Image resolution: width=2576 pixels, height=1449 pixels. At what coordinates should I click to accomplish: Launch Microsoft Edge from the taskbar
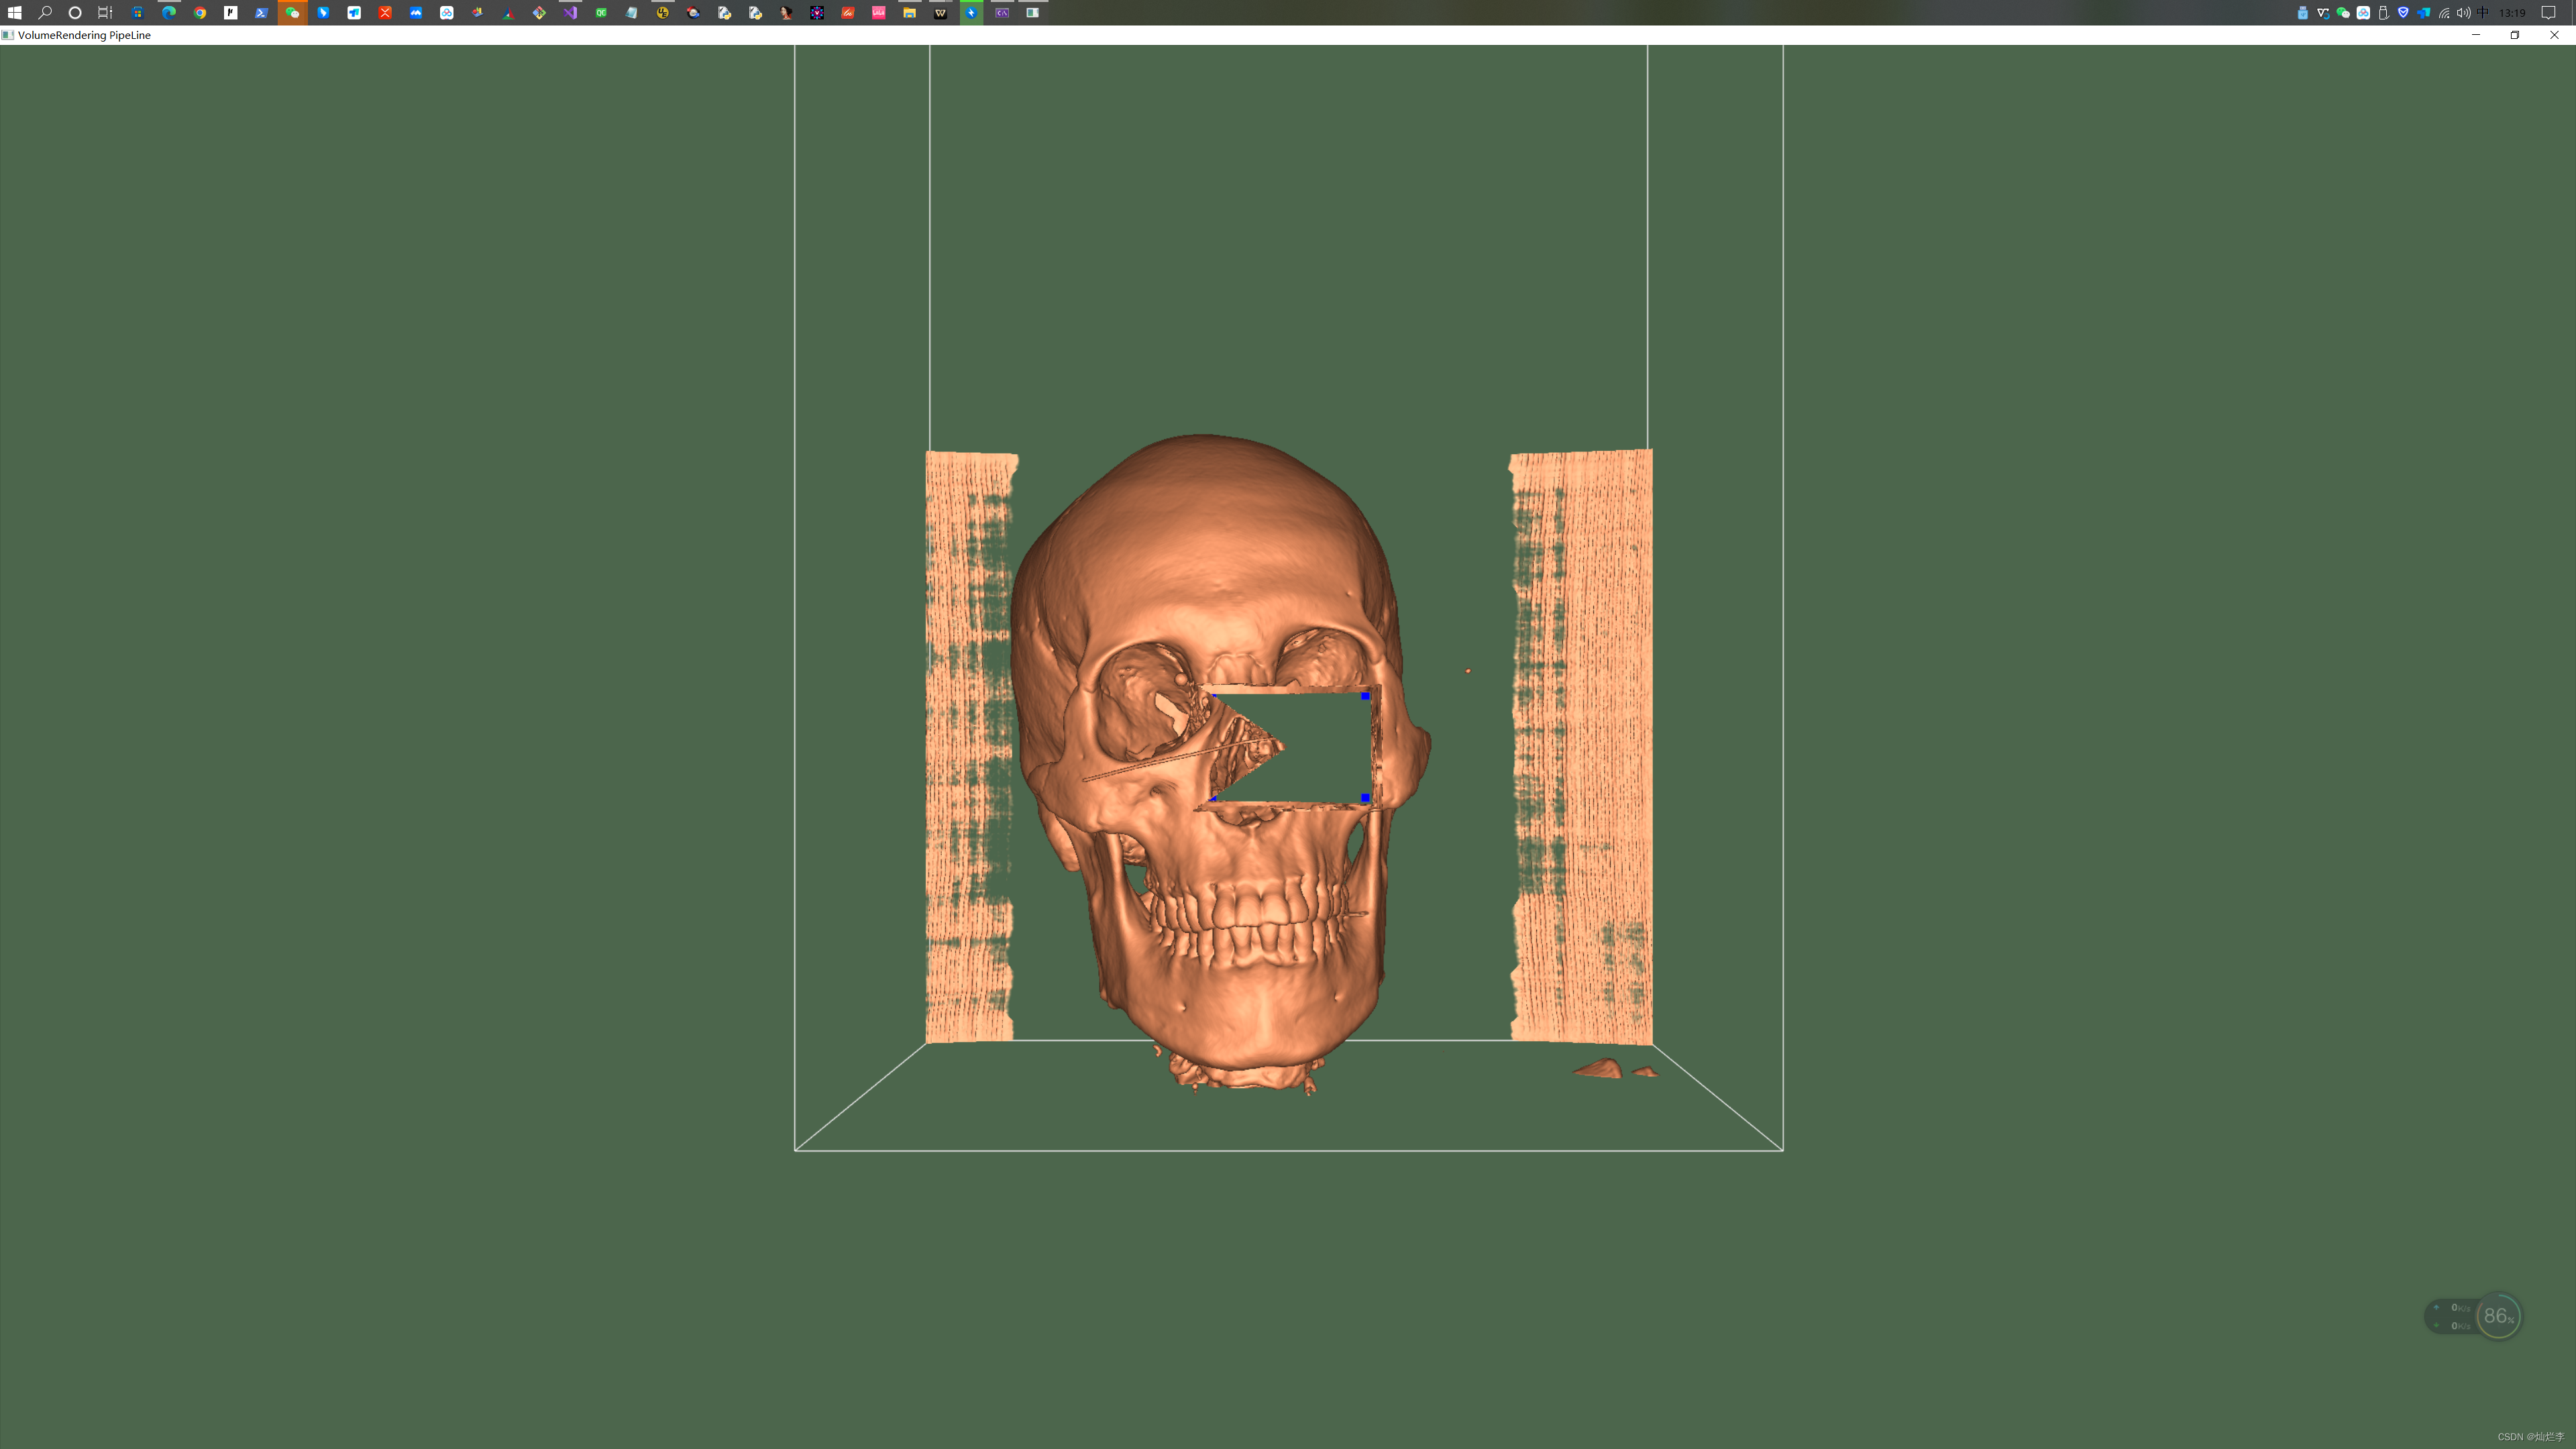click(169, 12)
